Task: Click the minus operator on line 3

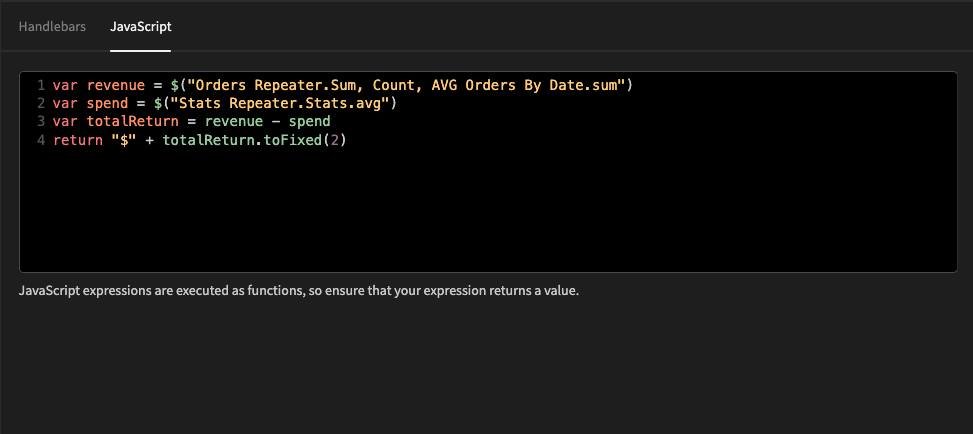Action: 276,121
